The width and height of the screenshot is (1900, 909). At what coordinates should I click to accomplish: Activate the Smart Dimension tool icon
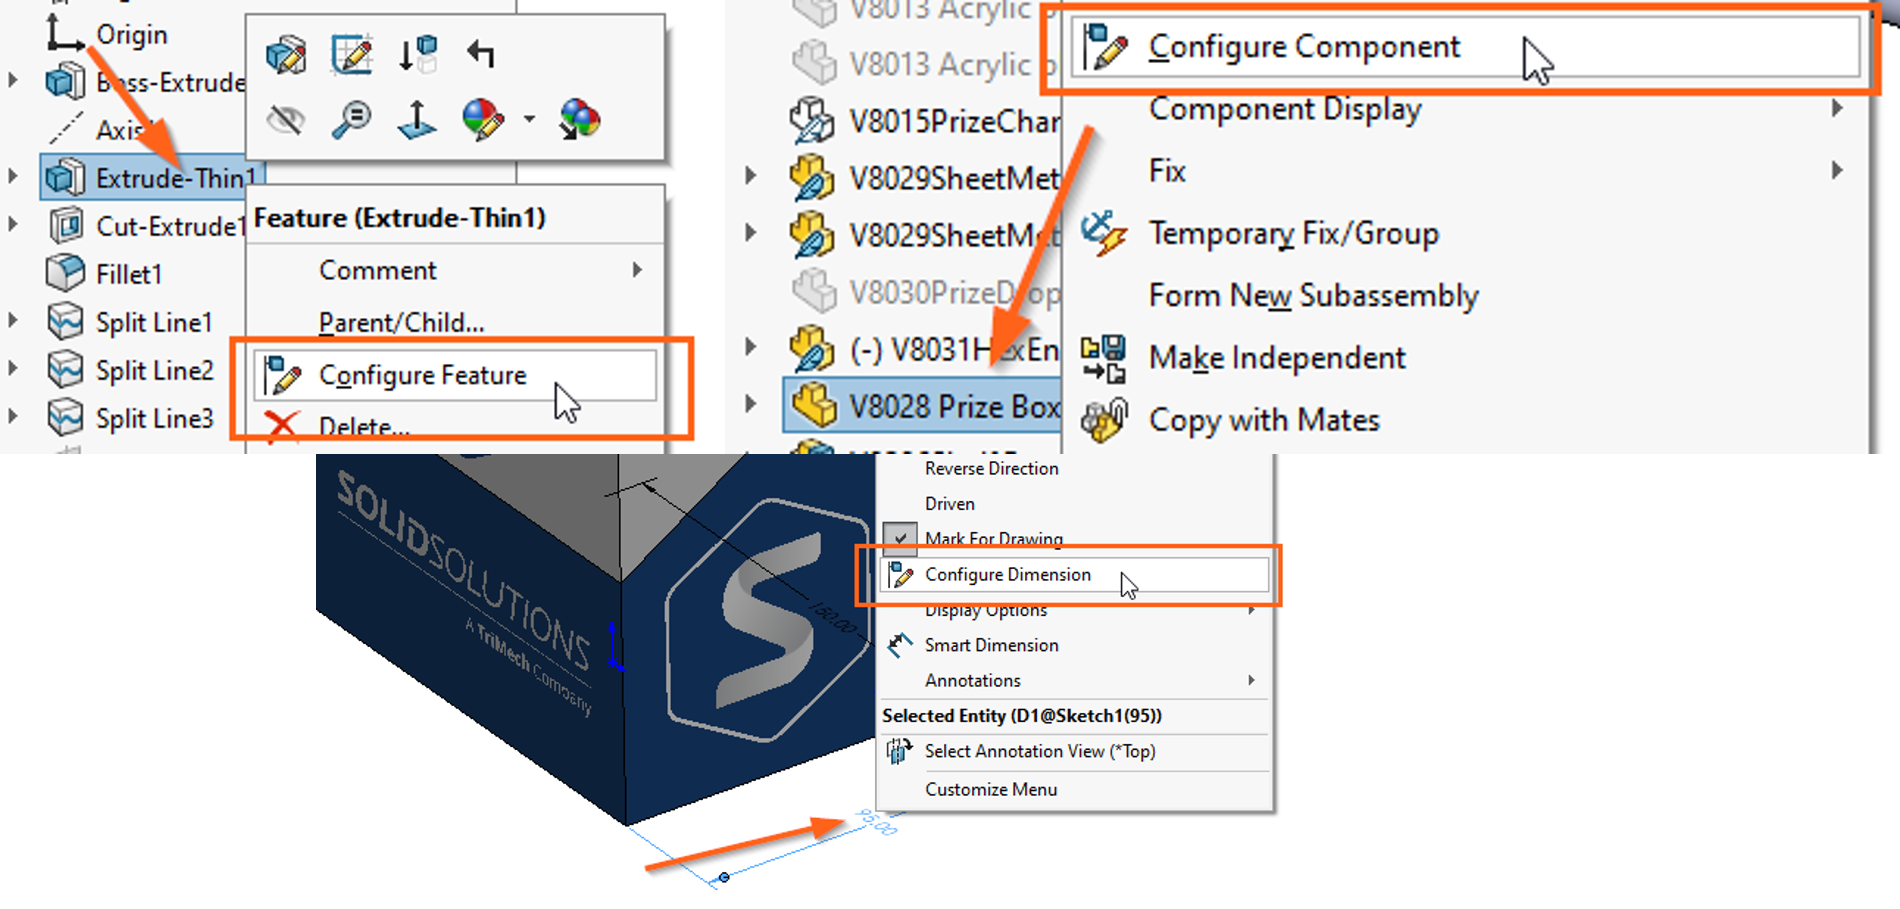tap(899, 645)
